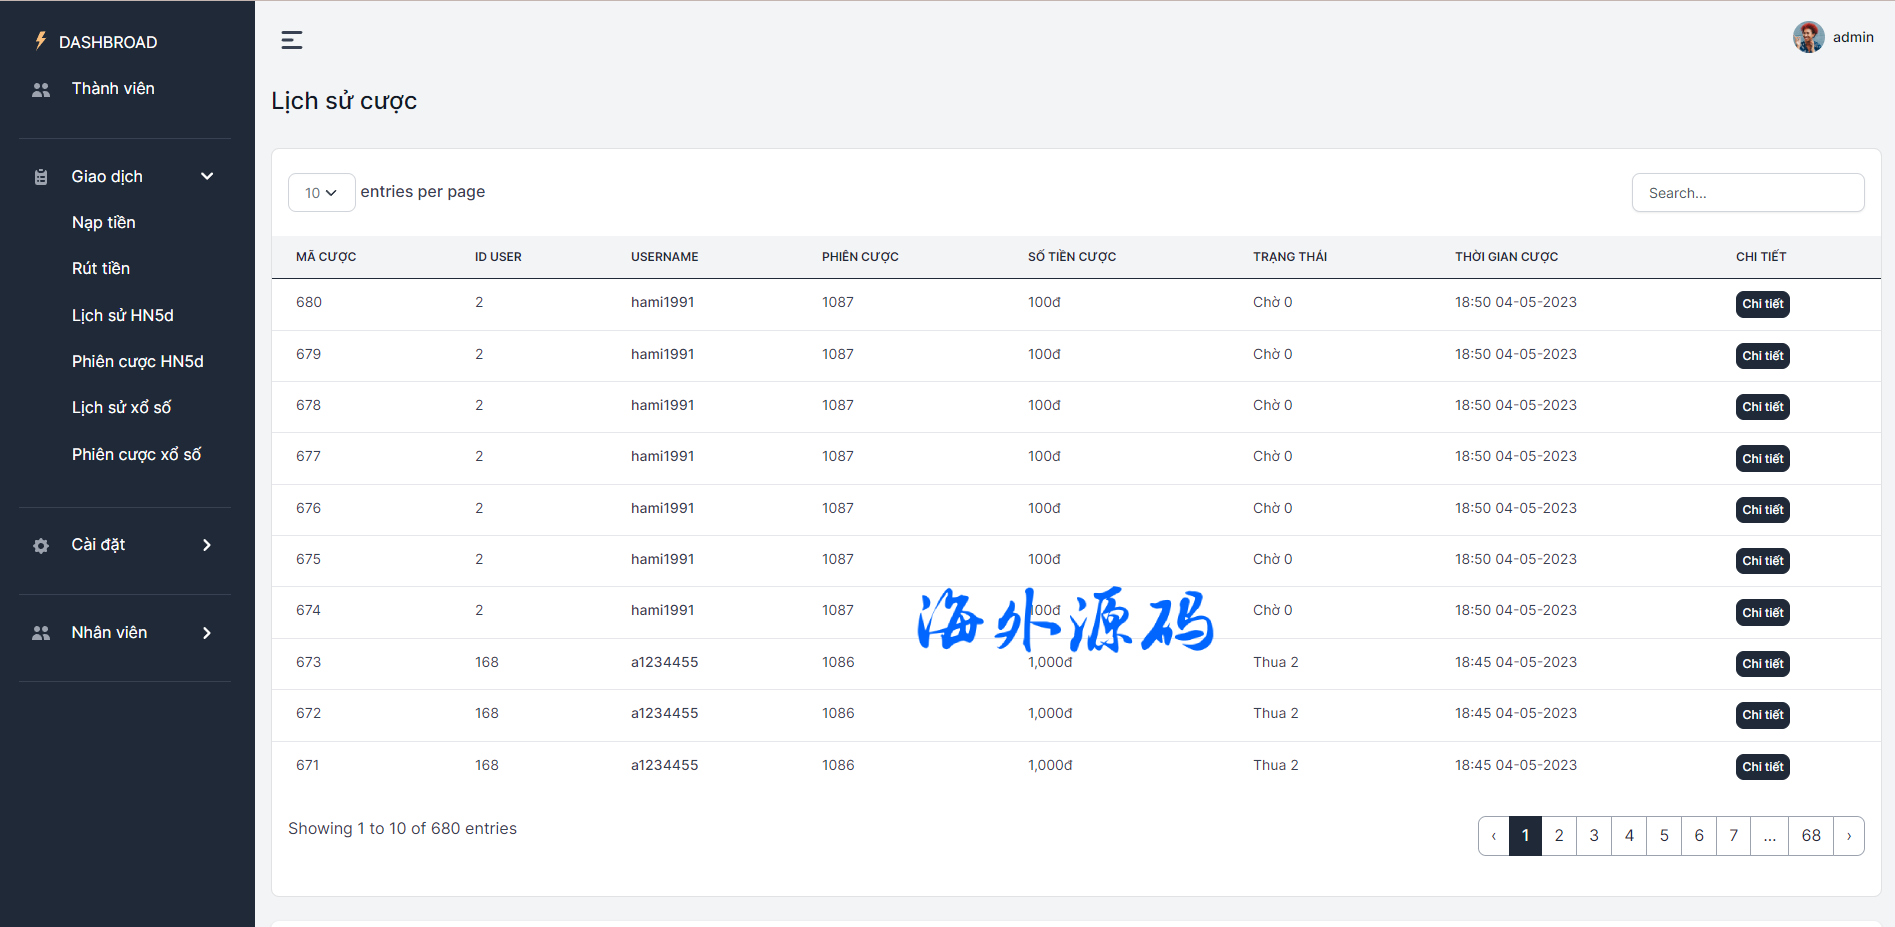Screen dimensions: 1895x927
Task: Expand the Cài đặt submenu arrow
Action: click(x=207, y=545)
